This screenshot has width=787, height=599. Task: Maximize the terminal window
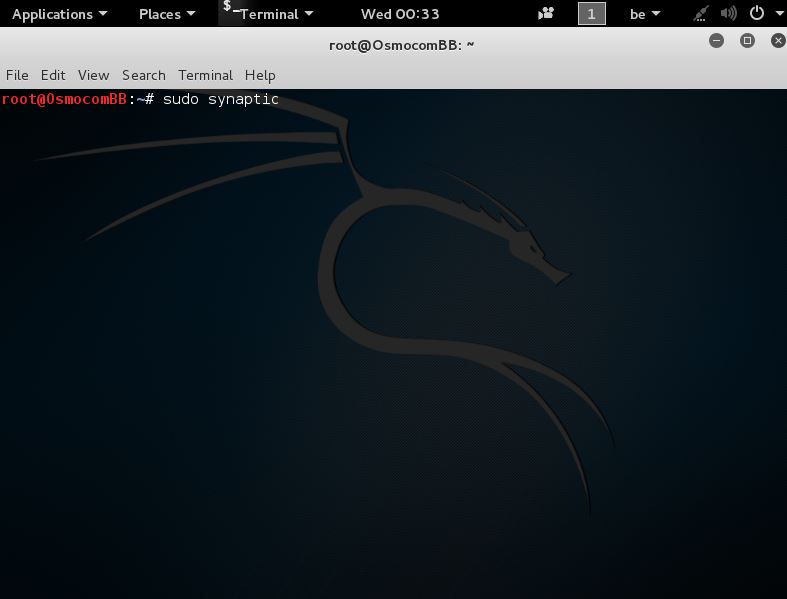click(x=747, y=41)
